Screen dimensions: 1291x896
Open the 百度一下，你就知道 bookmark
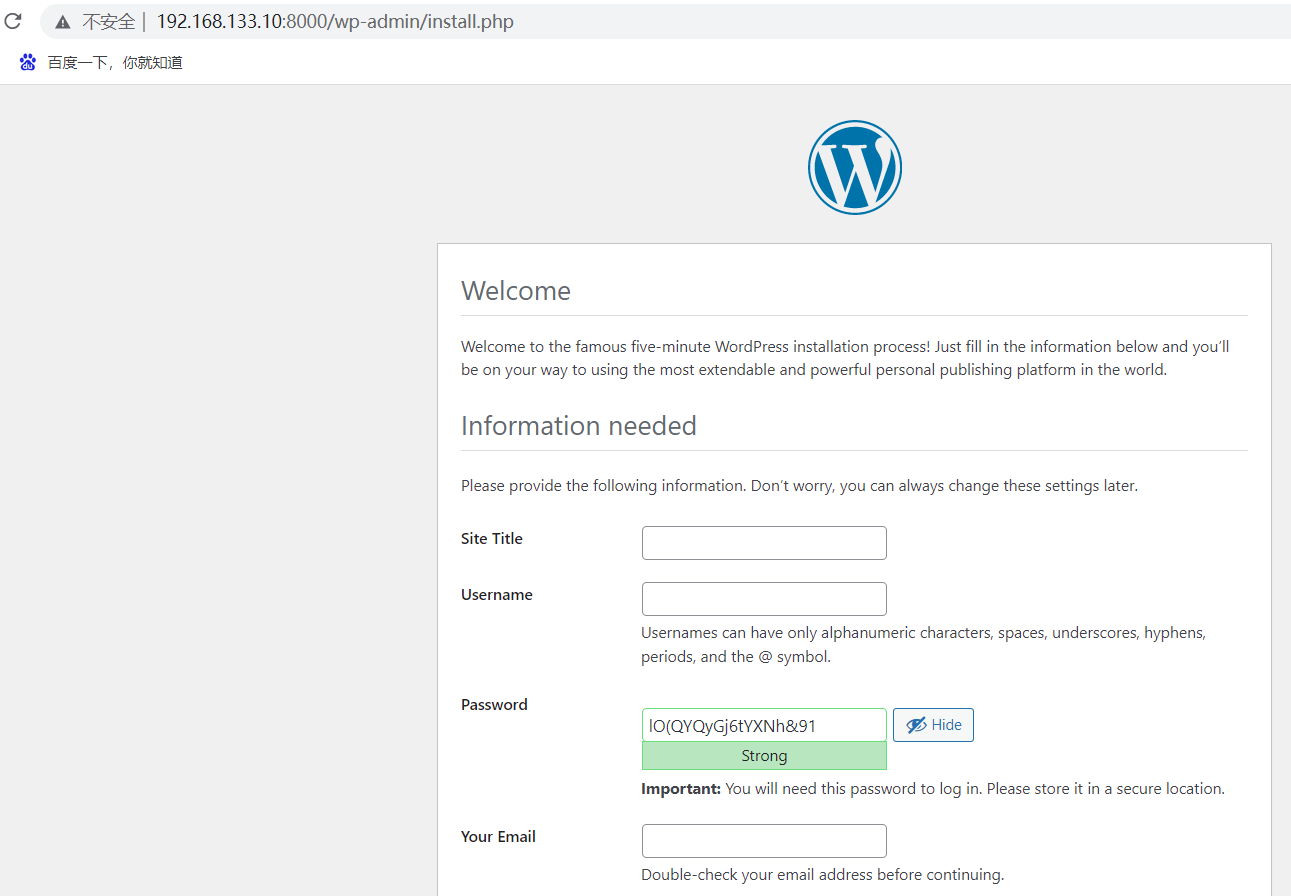pos(115,62)
